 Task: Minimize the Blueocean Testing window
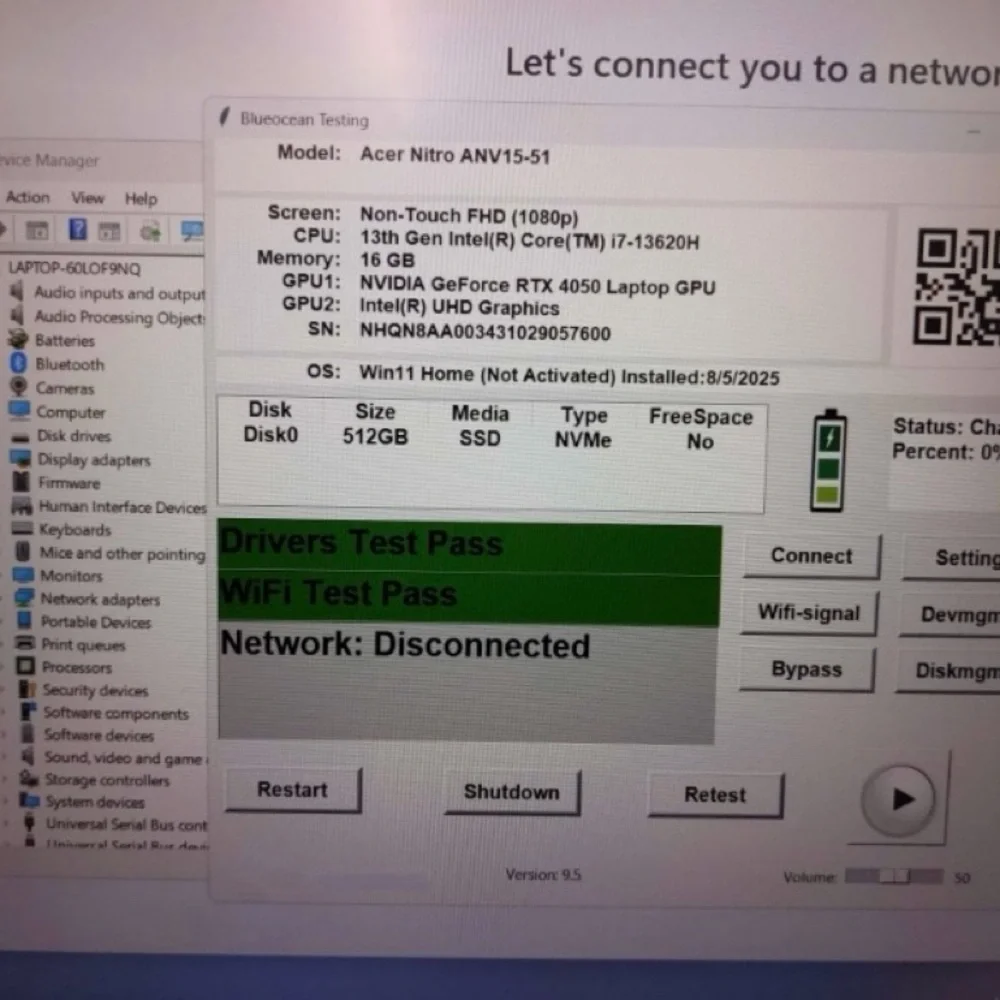tap(973, 131)
